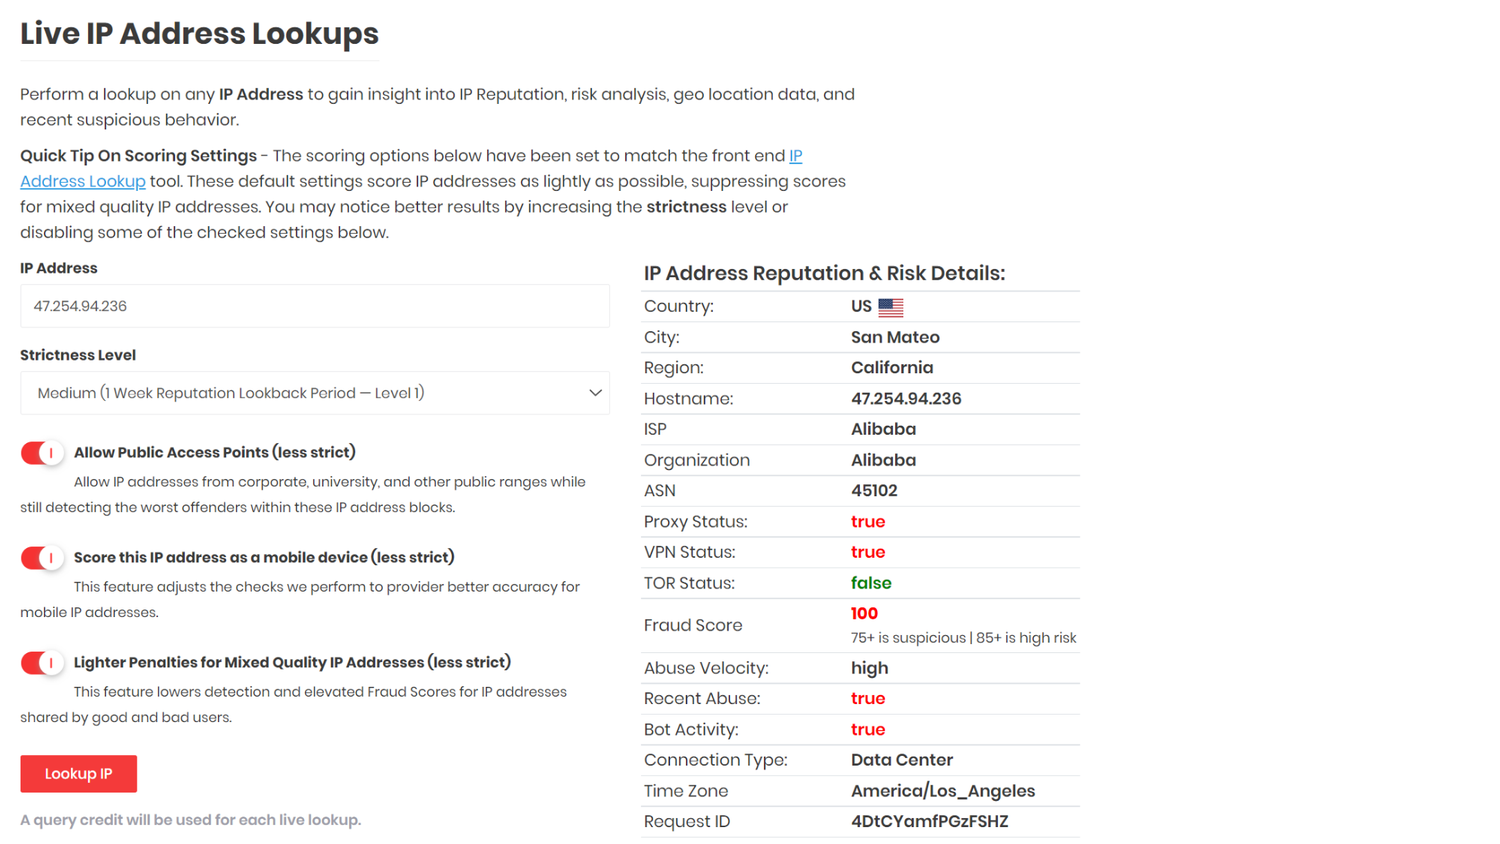
Task: Select the red VPN Status indicator
Action: 866,551
